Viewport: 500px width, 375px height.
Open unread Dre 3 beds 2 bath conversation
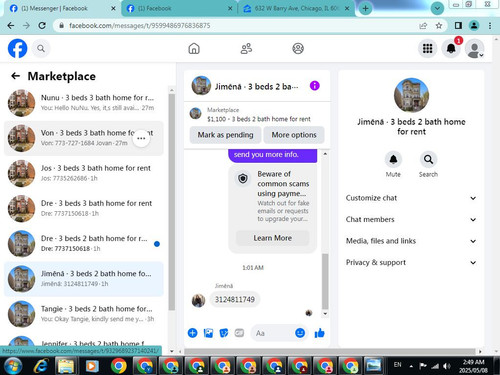coord(83,244)
